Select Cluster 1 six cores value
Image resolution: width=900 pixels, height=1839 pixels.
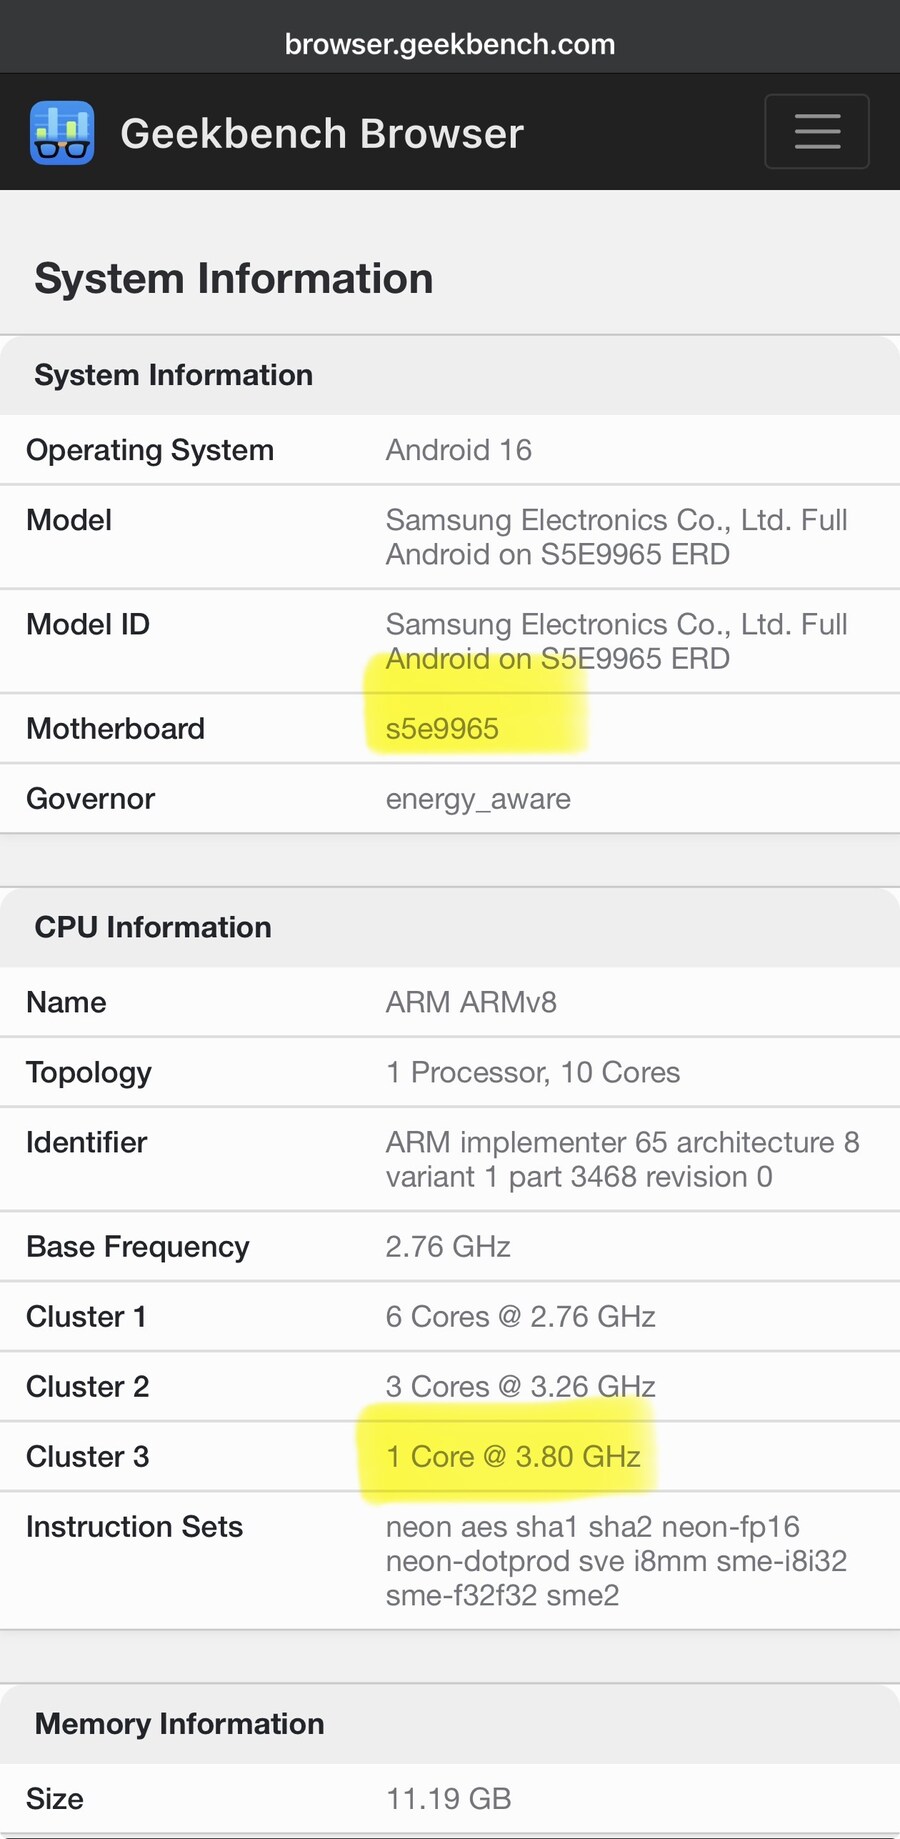(520, 1317)
